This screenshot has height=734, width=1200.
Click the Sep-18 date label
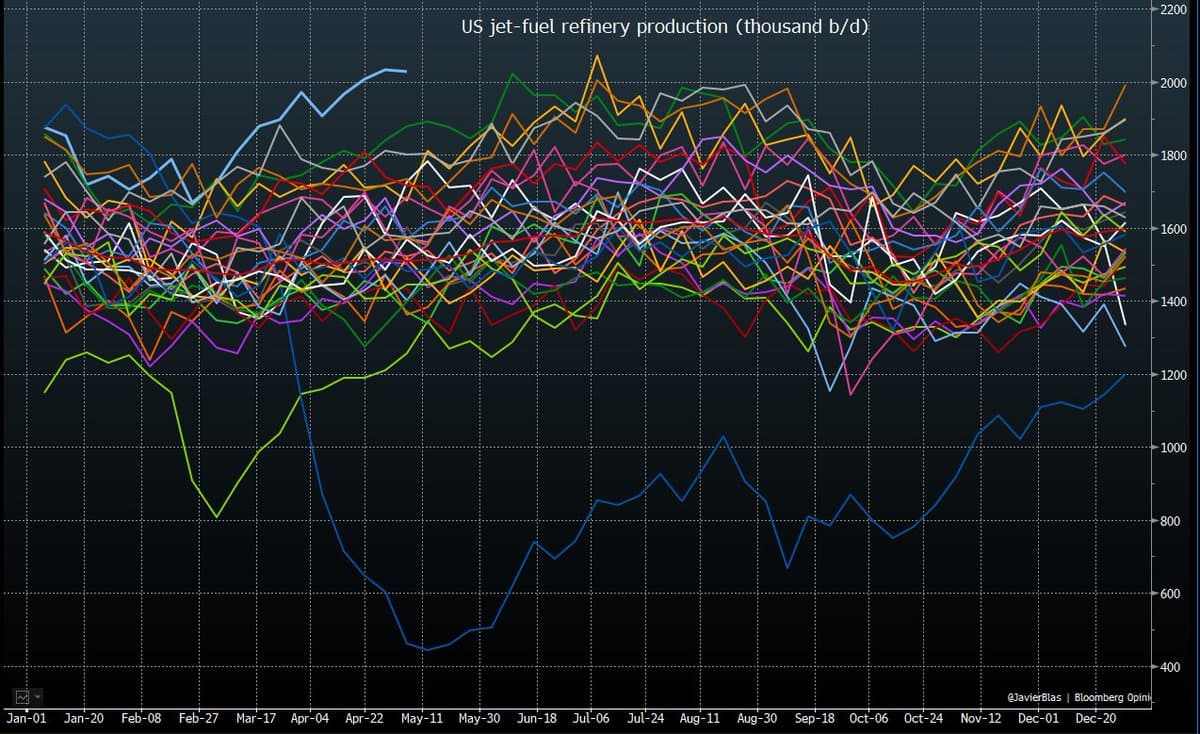click(x=815, y=718)
